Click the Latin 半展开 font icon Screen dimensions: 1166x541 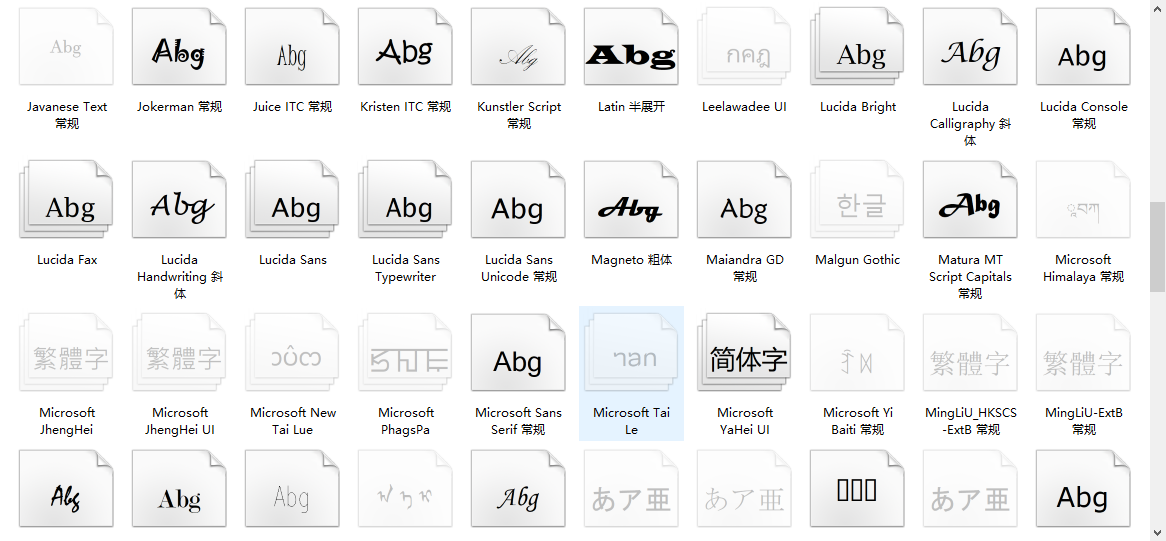631,46
